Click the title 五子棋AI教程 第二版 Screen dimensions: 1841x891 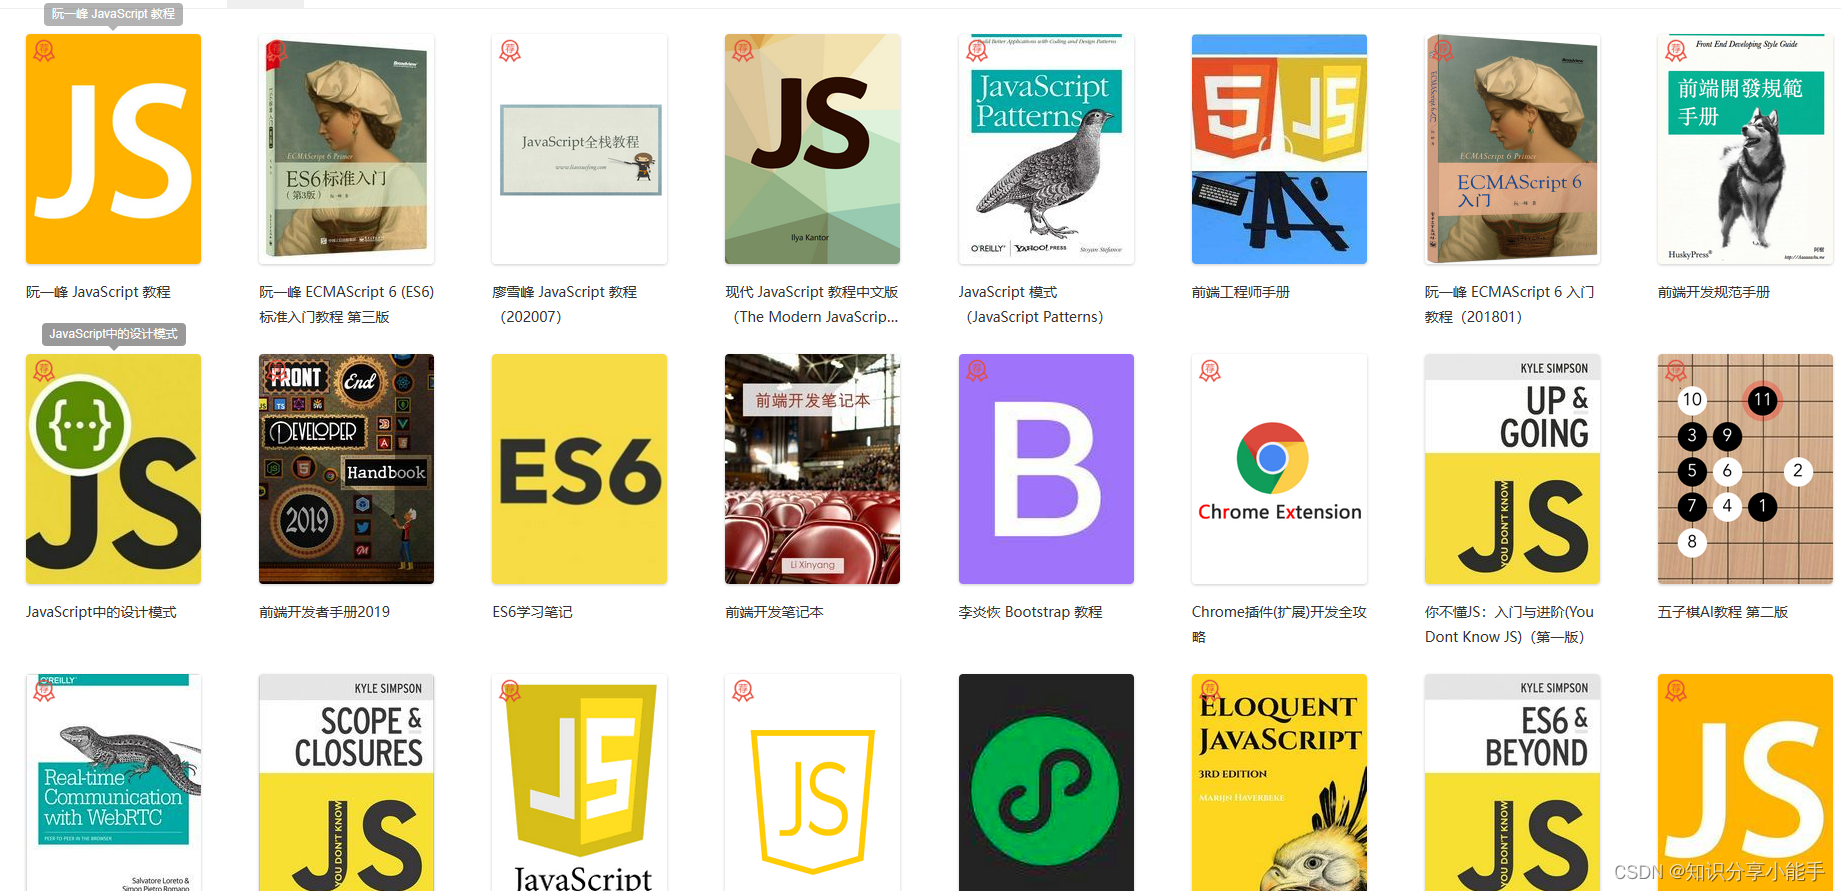click(x=1723, y=612)
